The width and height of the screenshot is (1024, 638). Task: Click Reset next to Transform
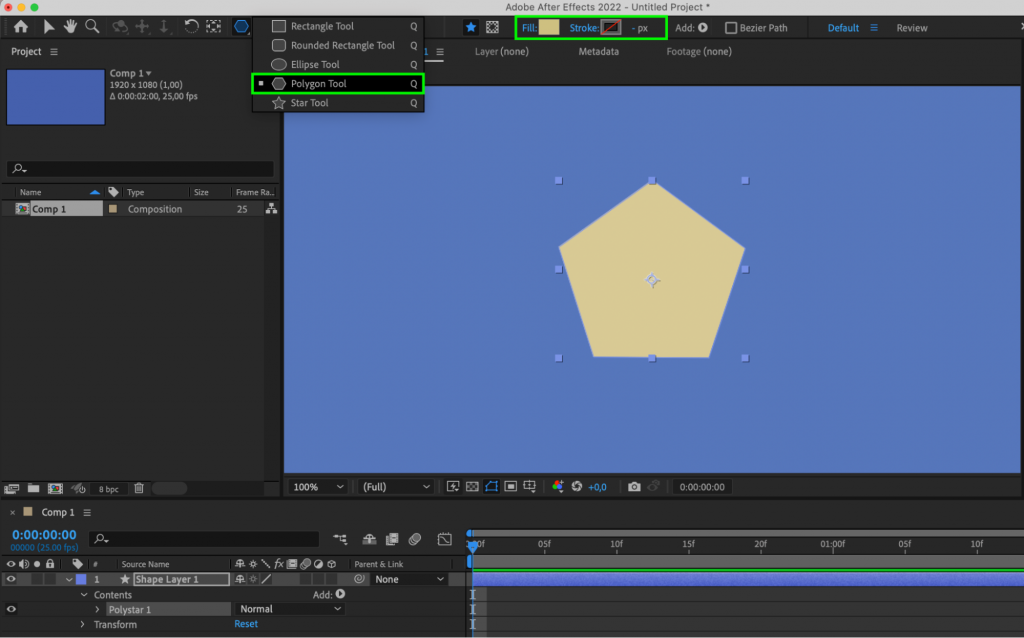245,623
